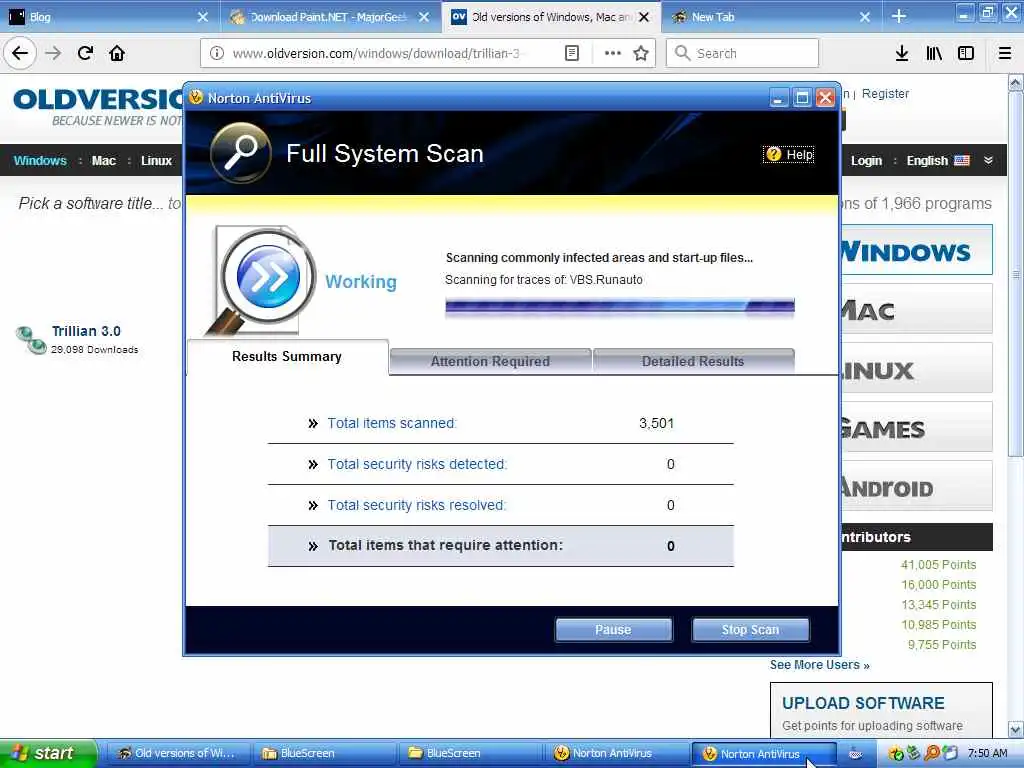Click the large Windows category banner

(x=916, y=250)
